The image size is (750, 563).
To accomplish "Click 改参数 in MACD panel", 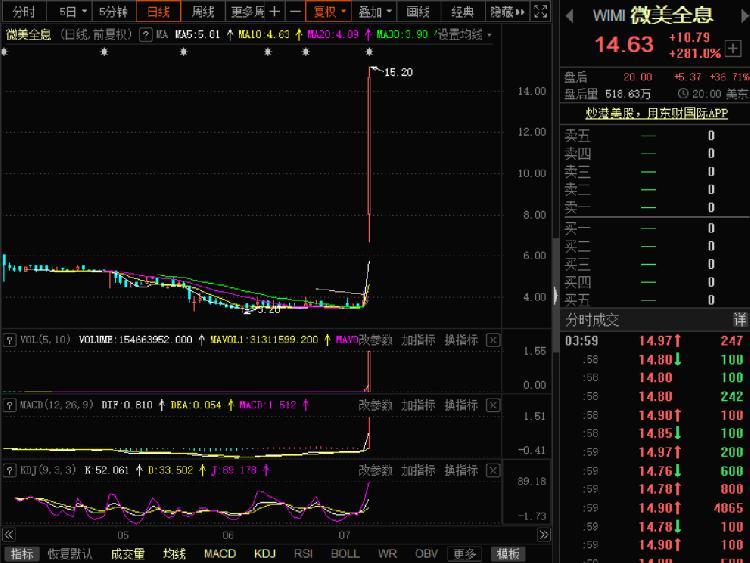I will click(x=375, y=405).
